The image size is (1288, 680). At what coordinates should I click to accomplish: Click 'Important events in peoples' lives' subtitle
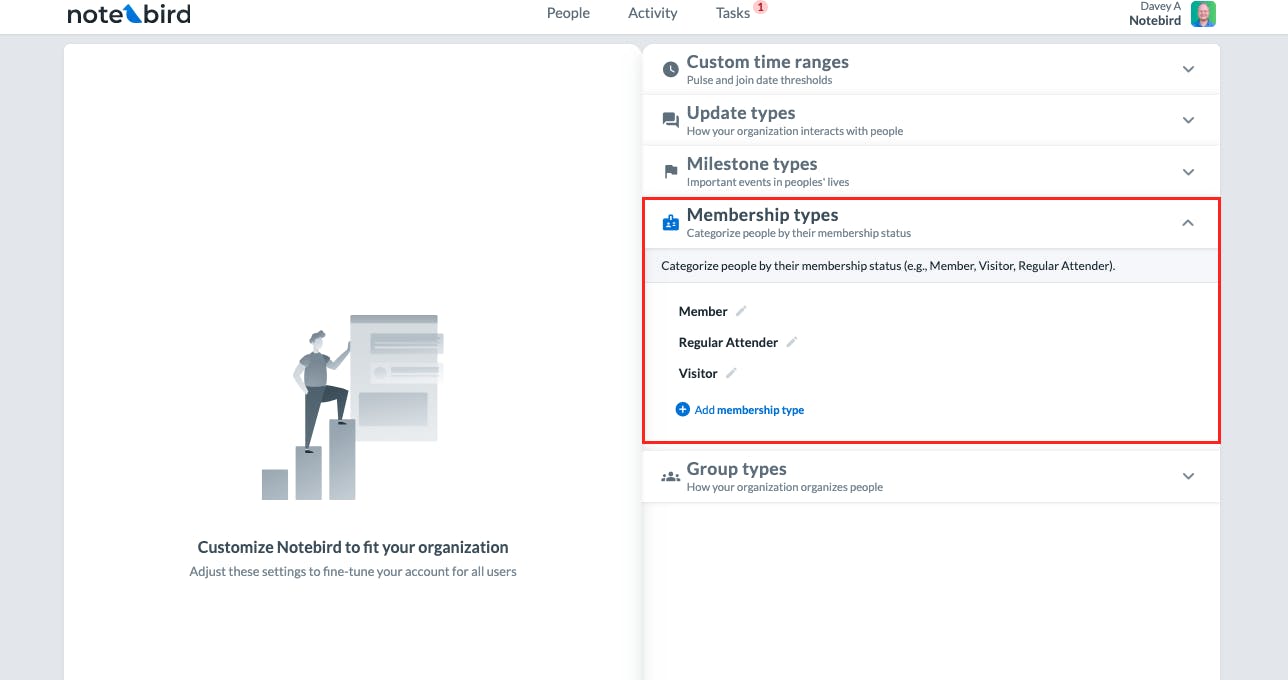point(768,182)
